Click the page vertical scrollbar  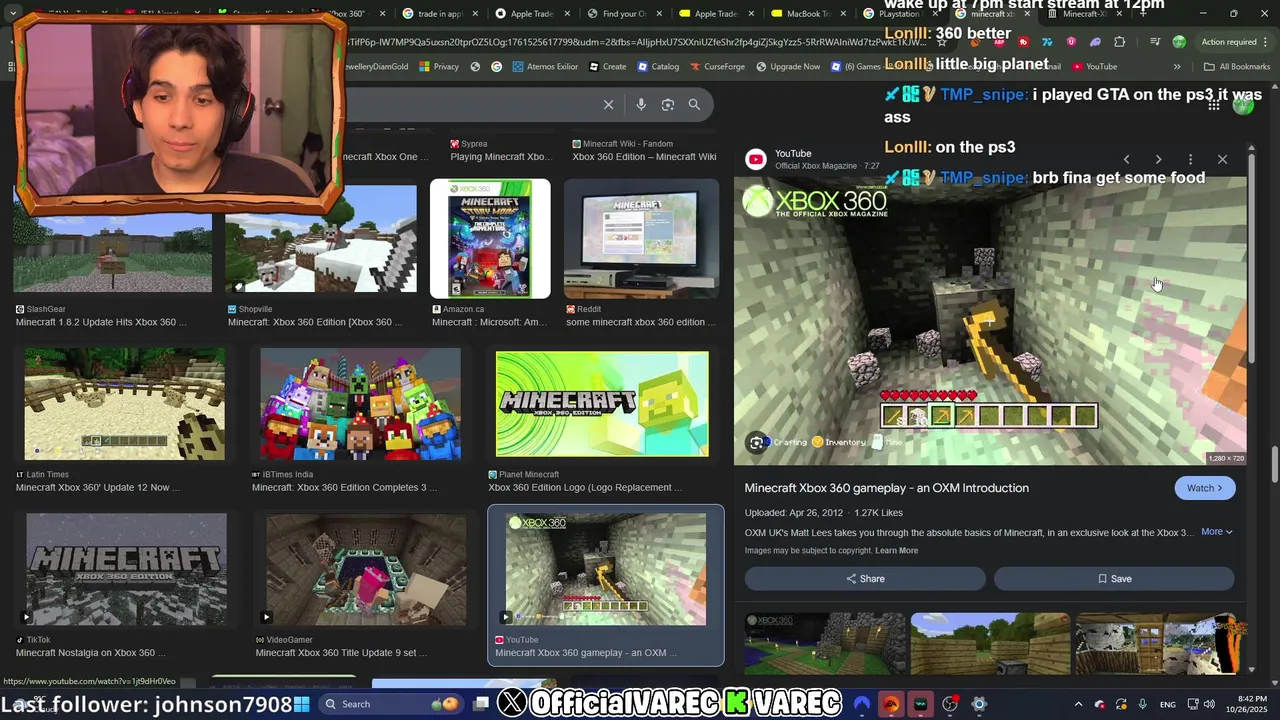tap(1274, 464)
